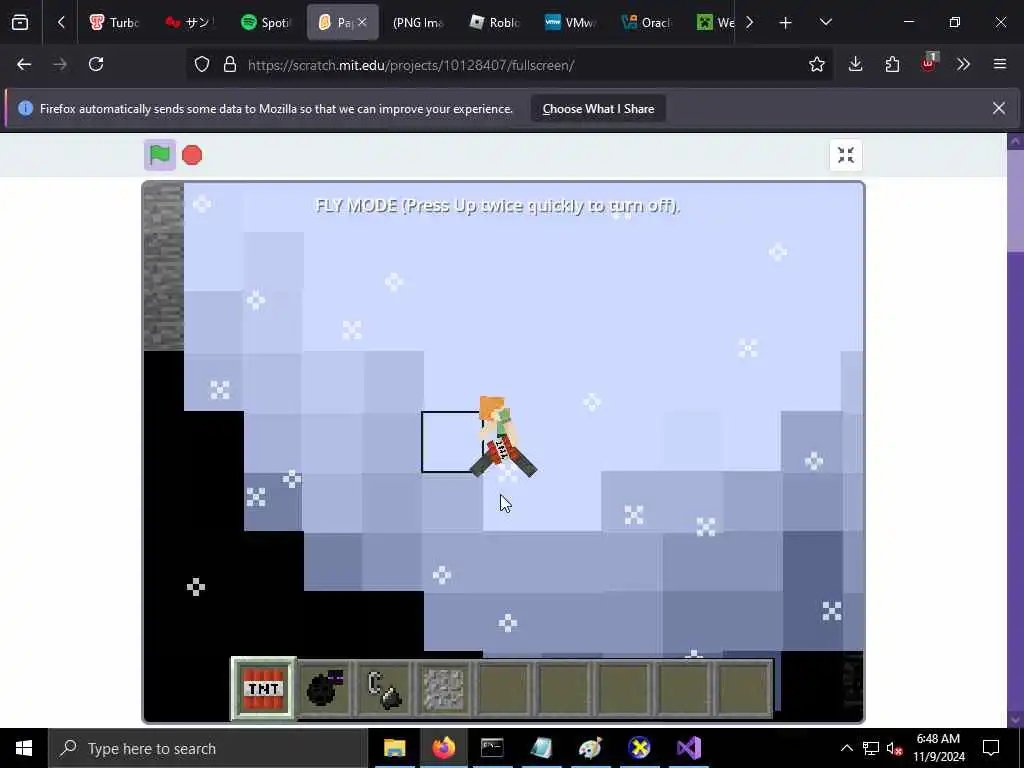
Task: Switch to the Turbo tab
Action: 114,23
